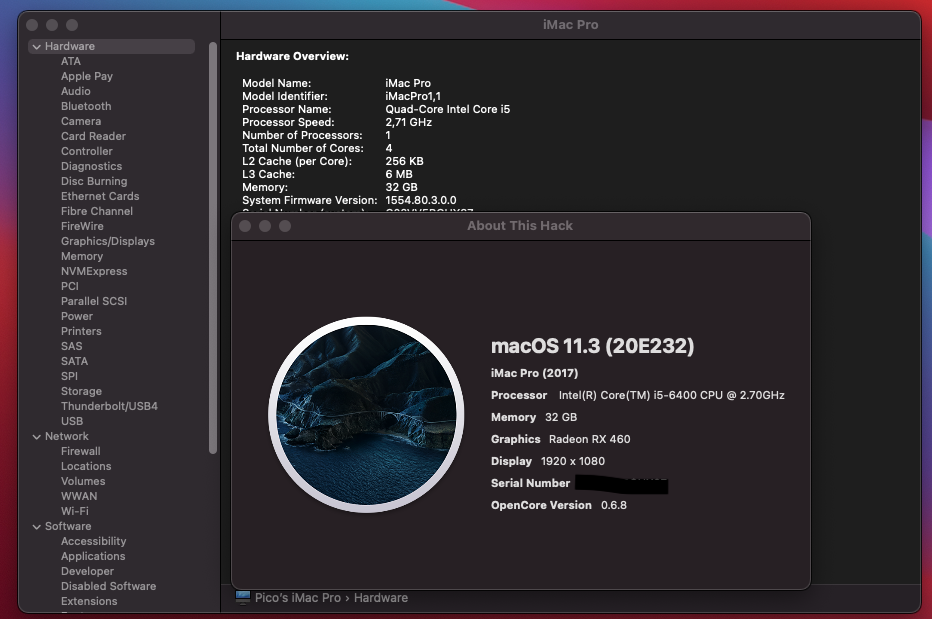The height and width of the screenshot is (619, 932).
Task: Open the Diagnostics entry
Action: (91, 166)
